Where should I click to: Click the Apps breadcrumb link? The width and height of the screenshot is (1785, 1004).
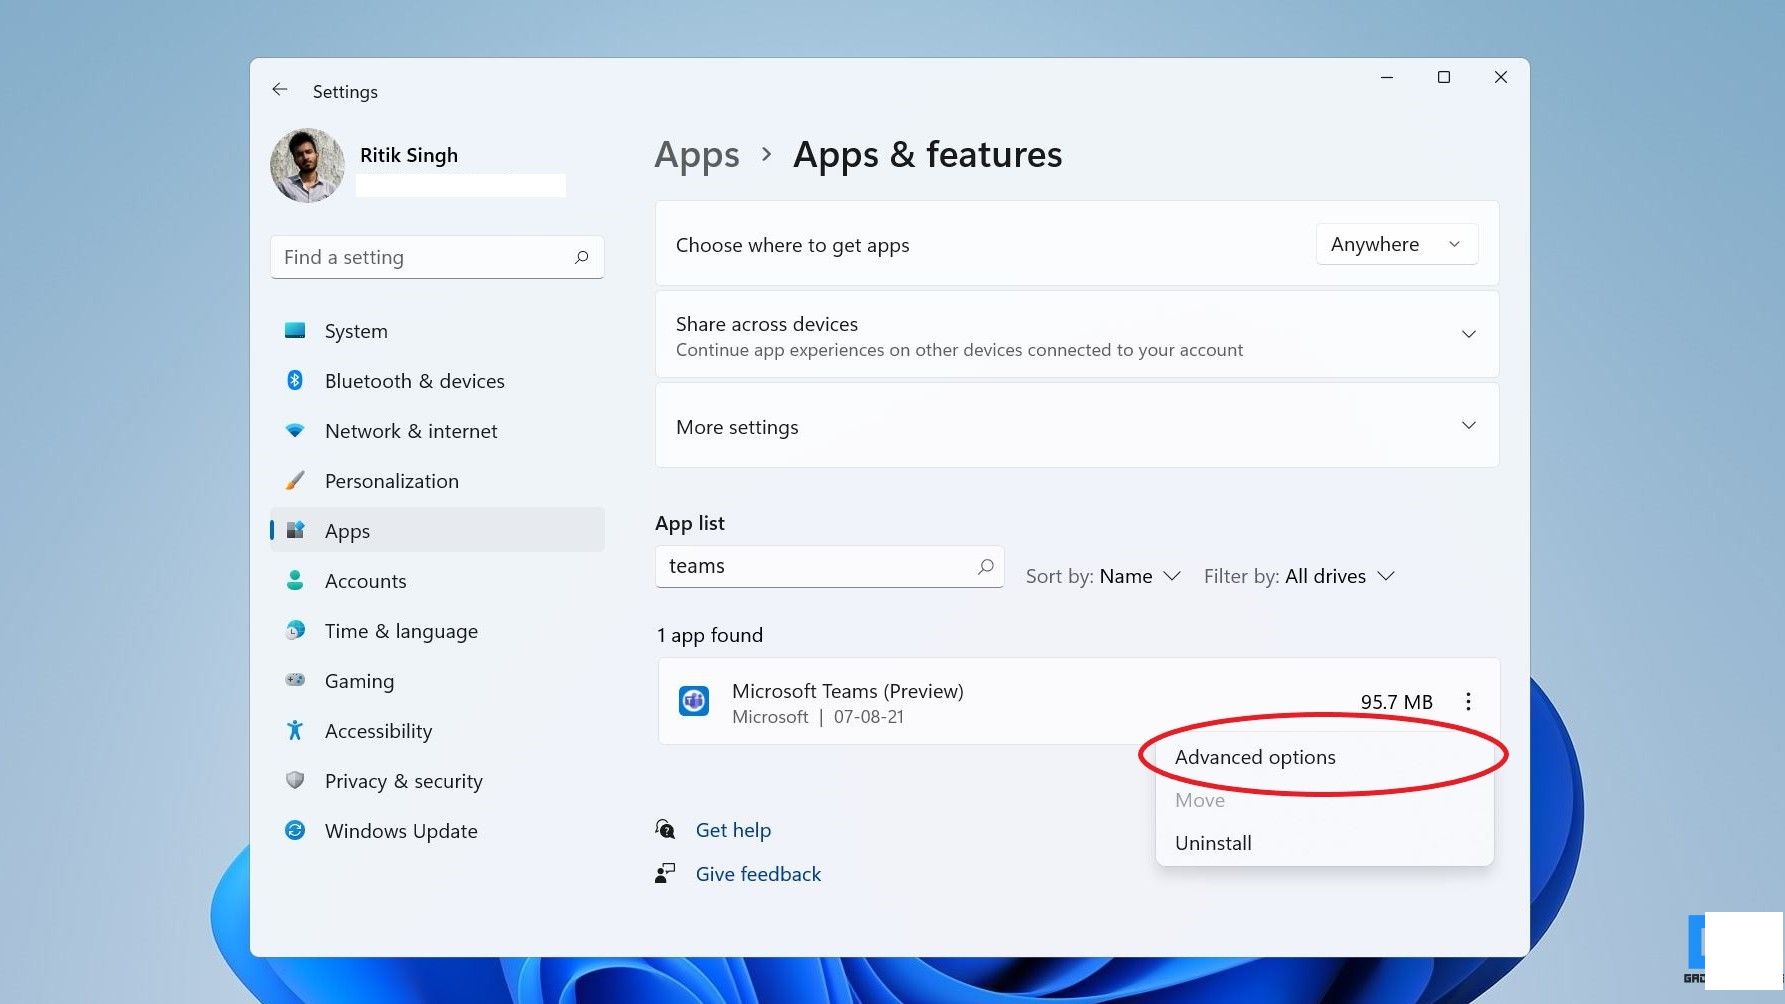[697, 155]
